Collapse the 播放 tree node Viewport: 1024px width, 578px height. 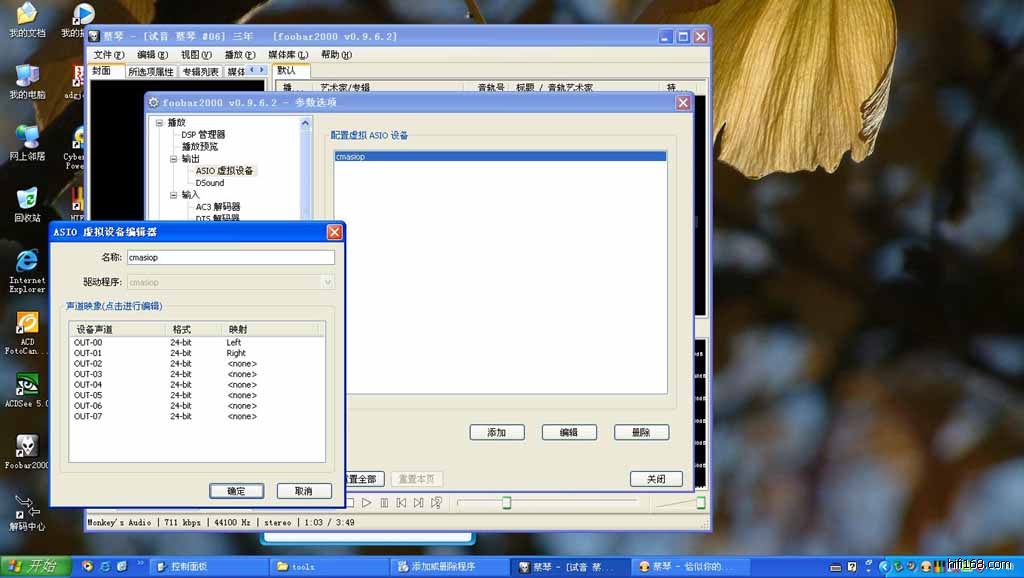[158, 123]
